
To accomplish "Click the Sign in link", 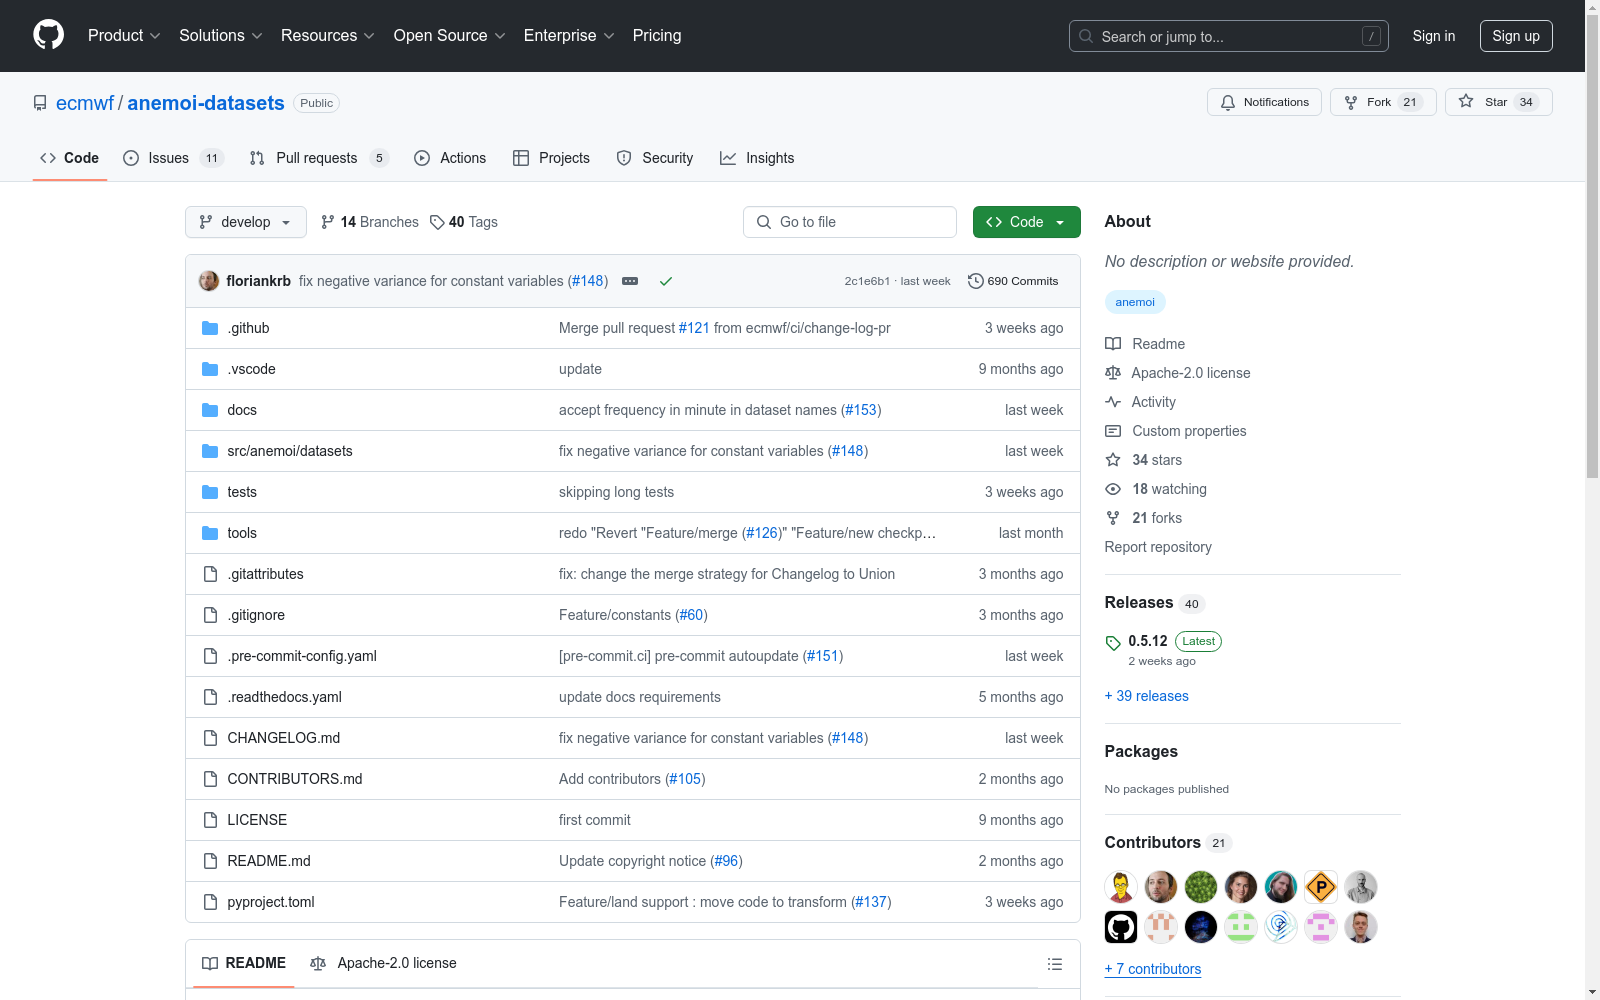I will 1434,36.
